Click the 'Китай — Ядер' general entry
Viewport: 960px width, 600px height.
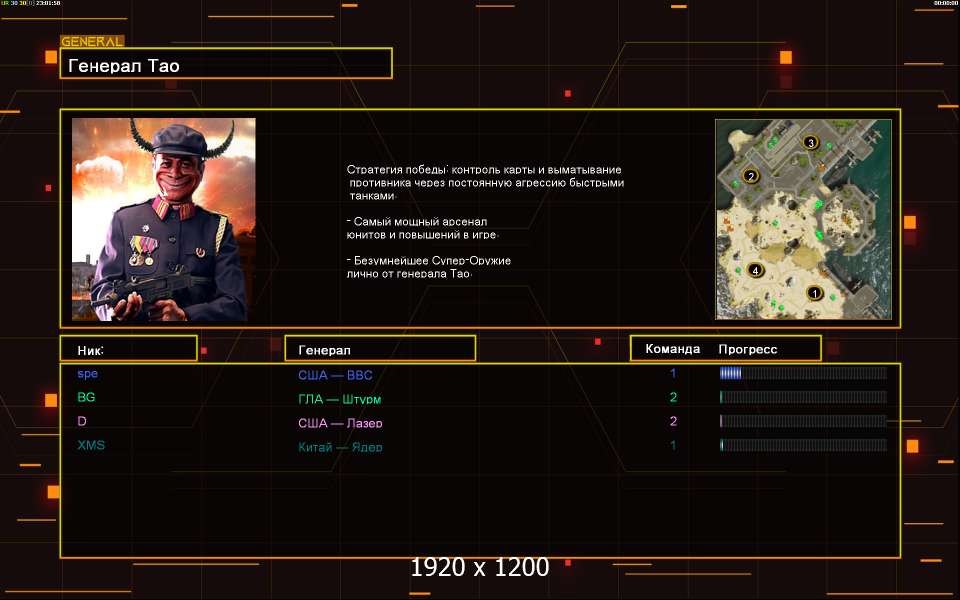click(340, 447)
